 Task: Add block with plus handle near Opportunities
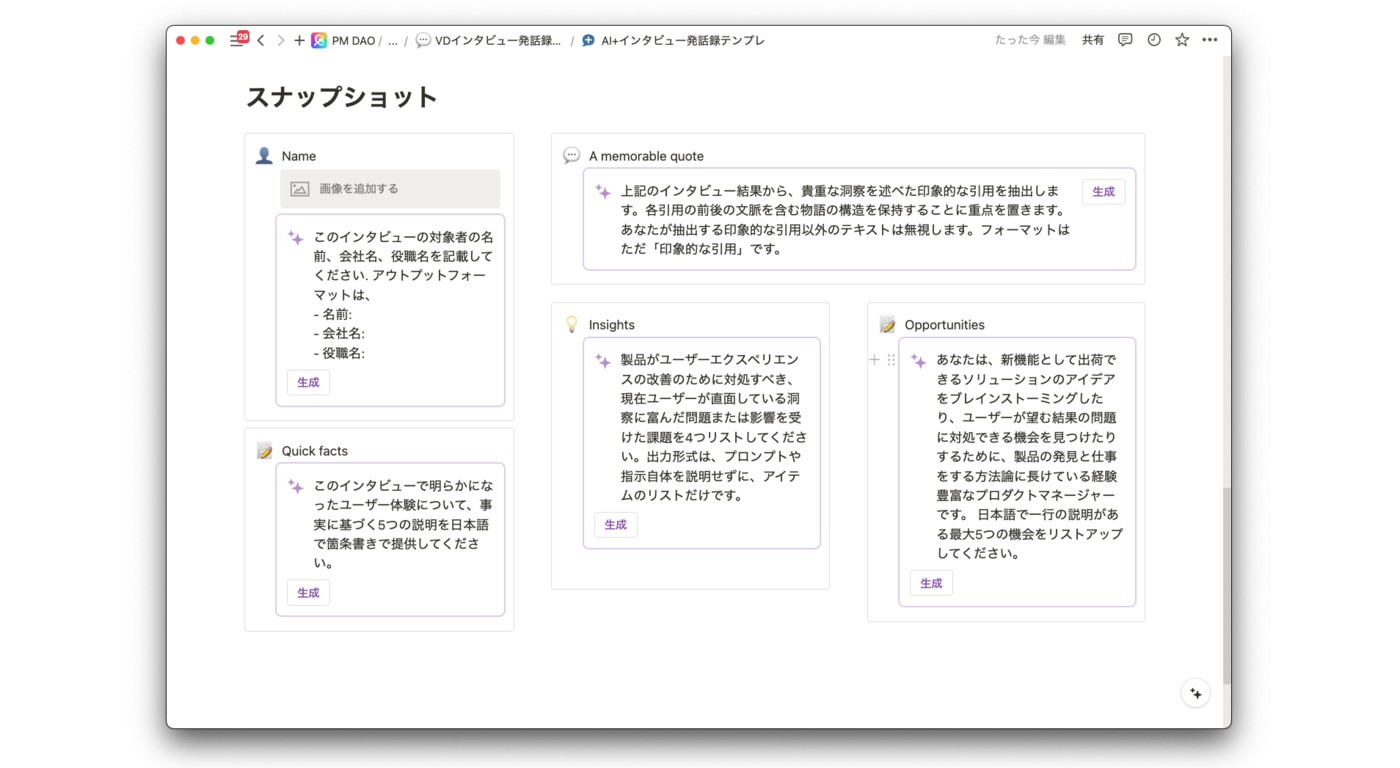(x=874, y=360)
